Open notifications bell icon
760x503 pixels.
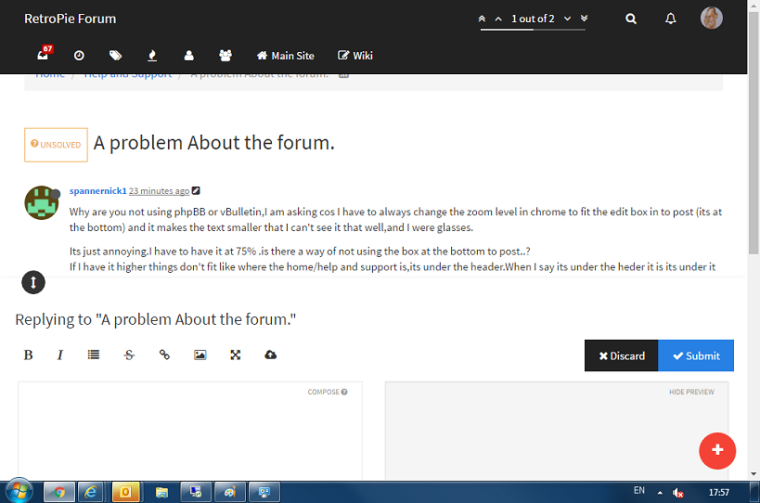pos(670,19)
